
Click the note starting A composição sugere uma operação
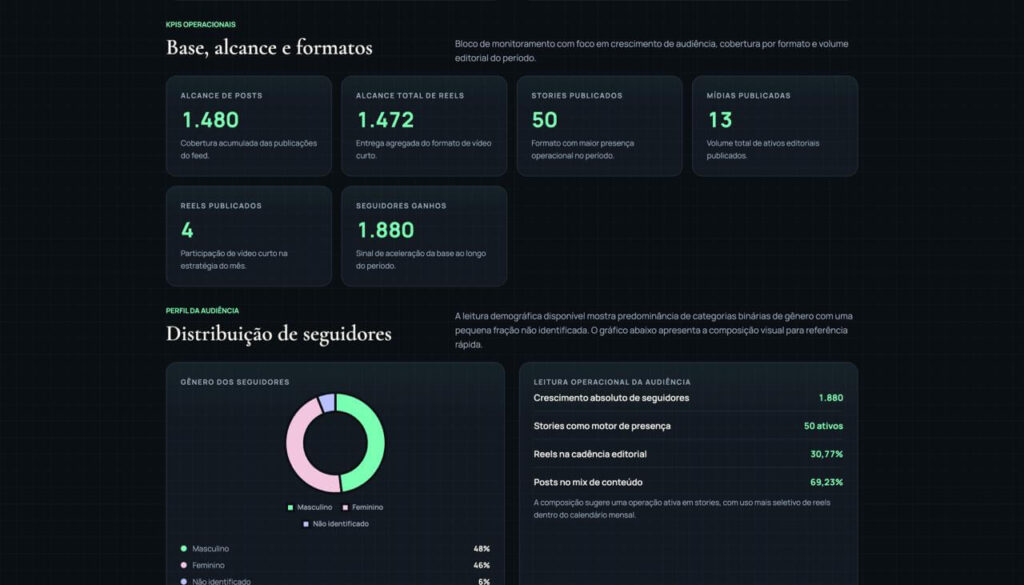[x=682, y=509]
